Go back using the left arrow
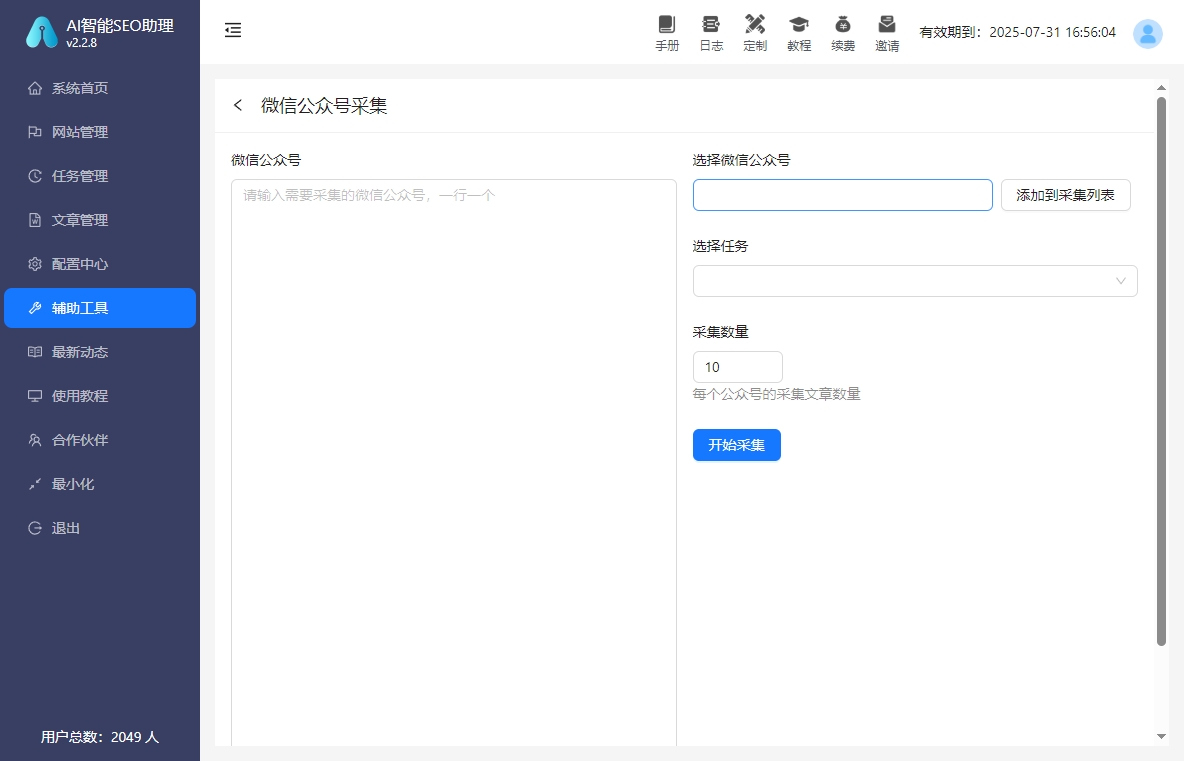Viewport: 1184px width, 761px height. click(238, 106)
